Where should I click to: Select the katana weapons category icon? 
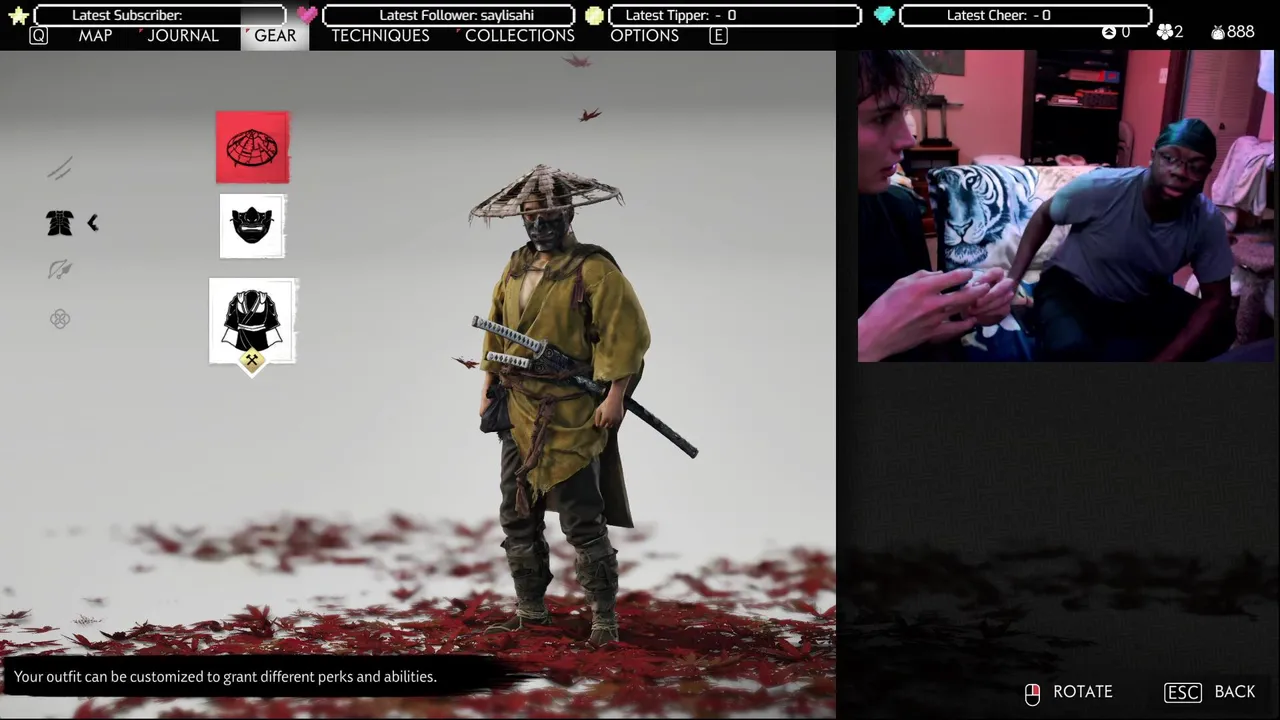click(x=60, y=169)
